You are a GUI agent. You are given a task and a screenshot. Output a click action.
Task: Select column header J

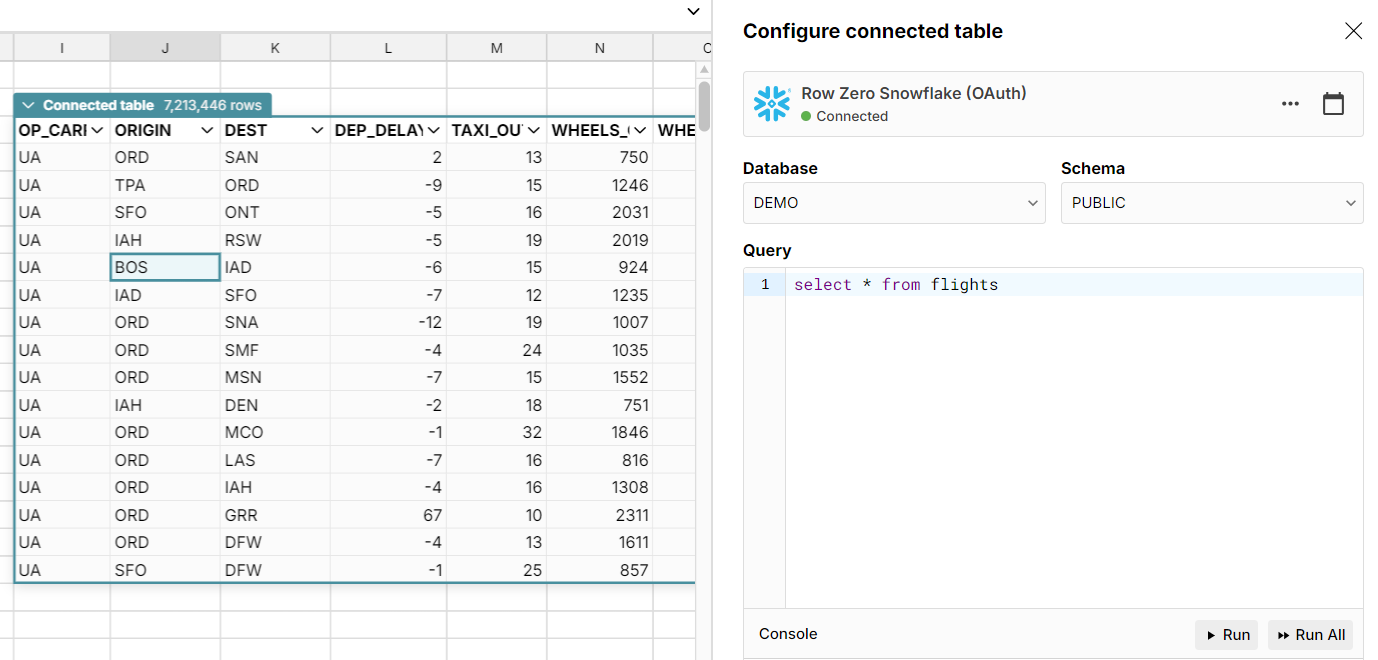click(165, 47)
